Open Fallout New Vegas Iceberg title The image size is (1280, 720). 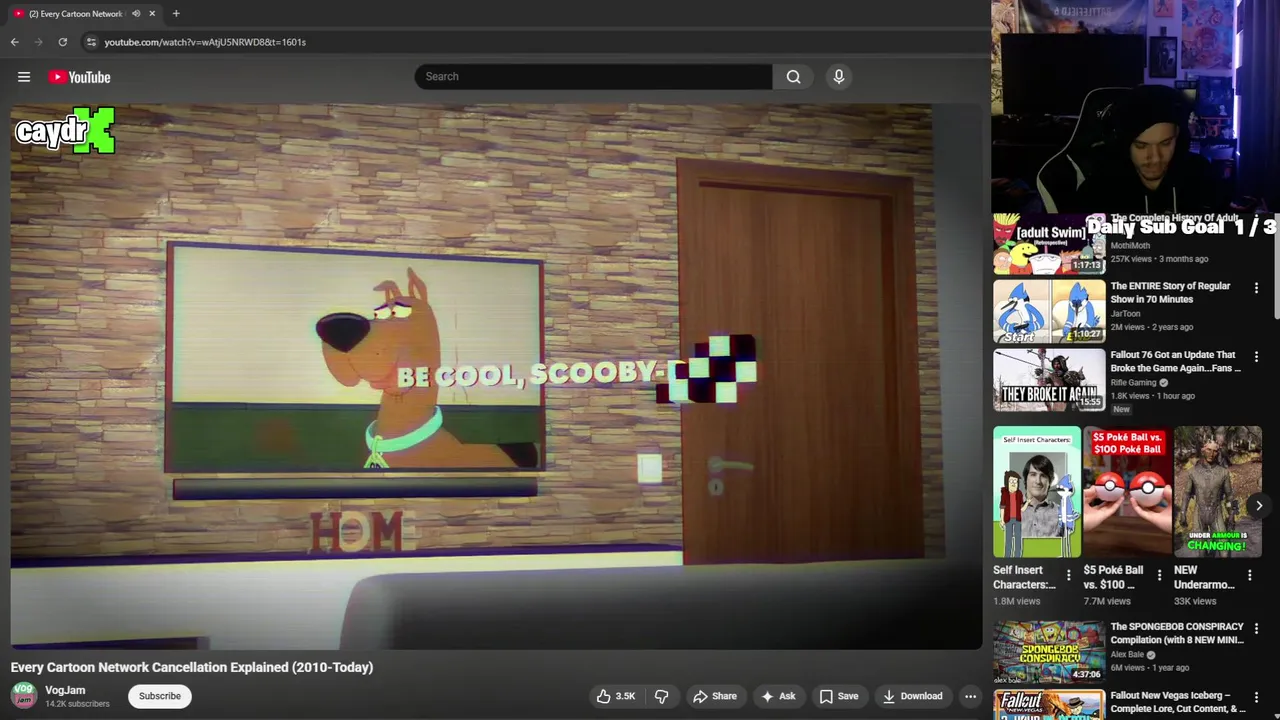(x=1178, y=702)
